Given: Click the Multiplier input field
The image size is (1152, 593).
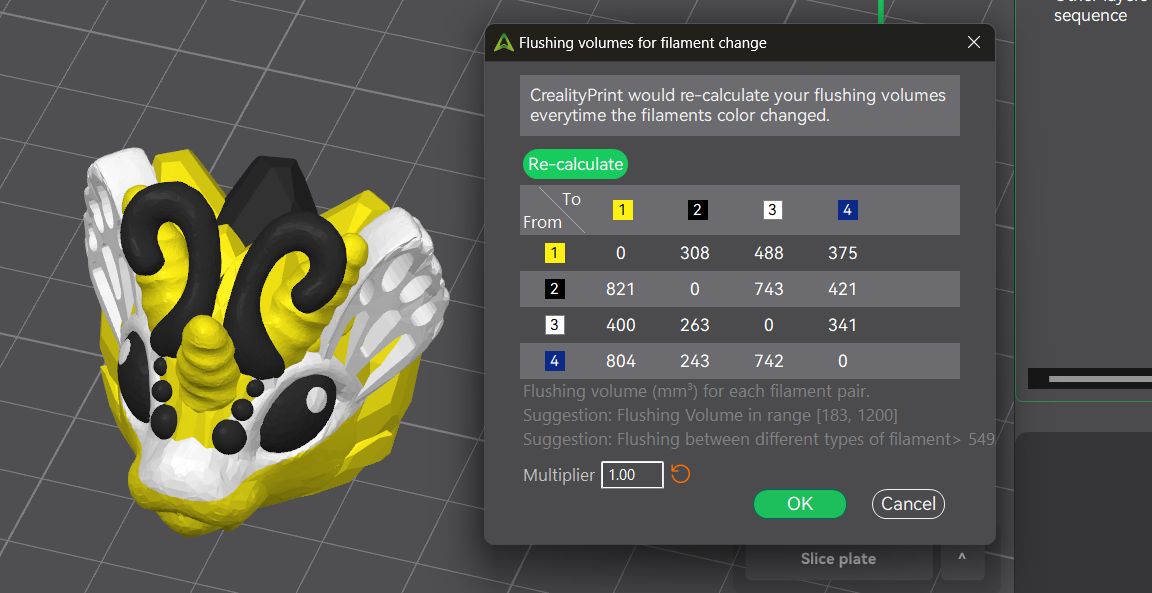Looking at the screenshot, I should coord(632,475).
